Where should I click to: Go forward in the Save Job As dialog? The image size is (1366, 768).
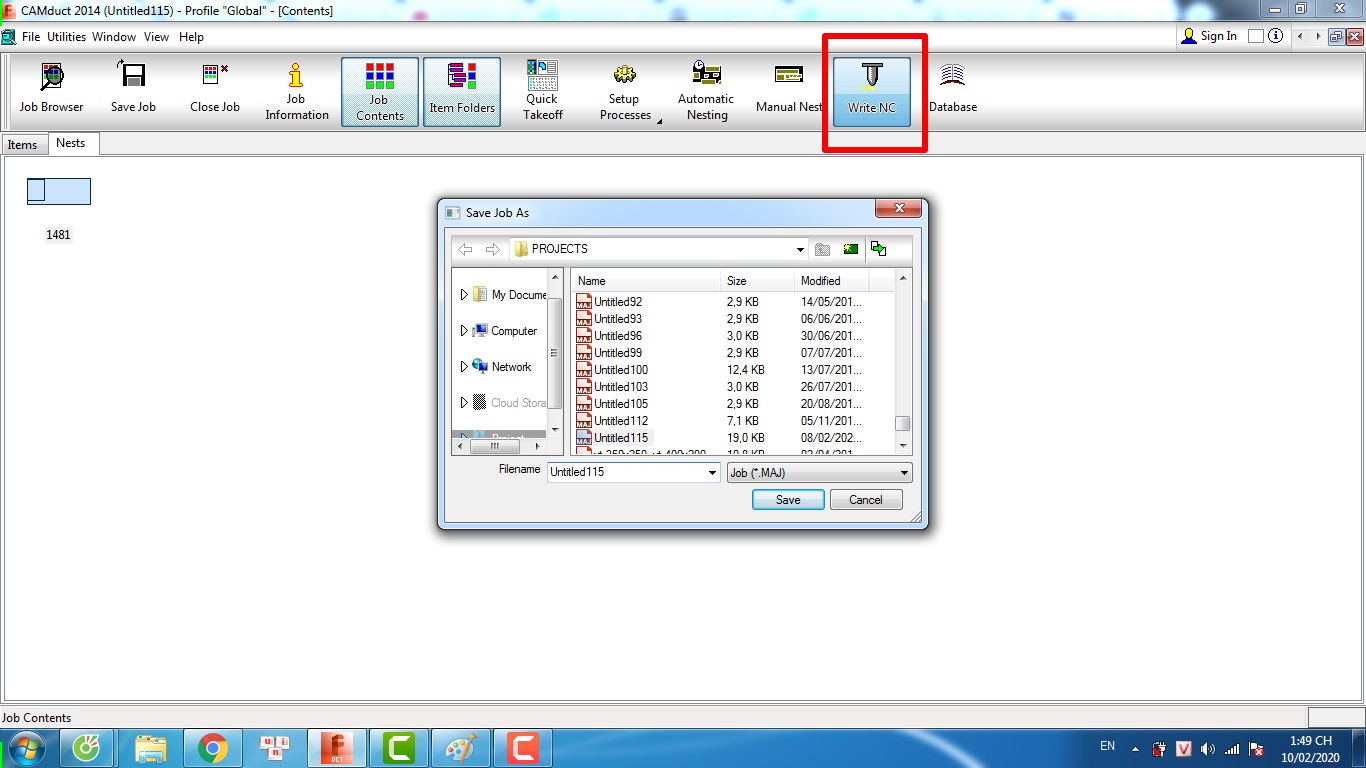pos(492,249)
